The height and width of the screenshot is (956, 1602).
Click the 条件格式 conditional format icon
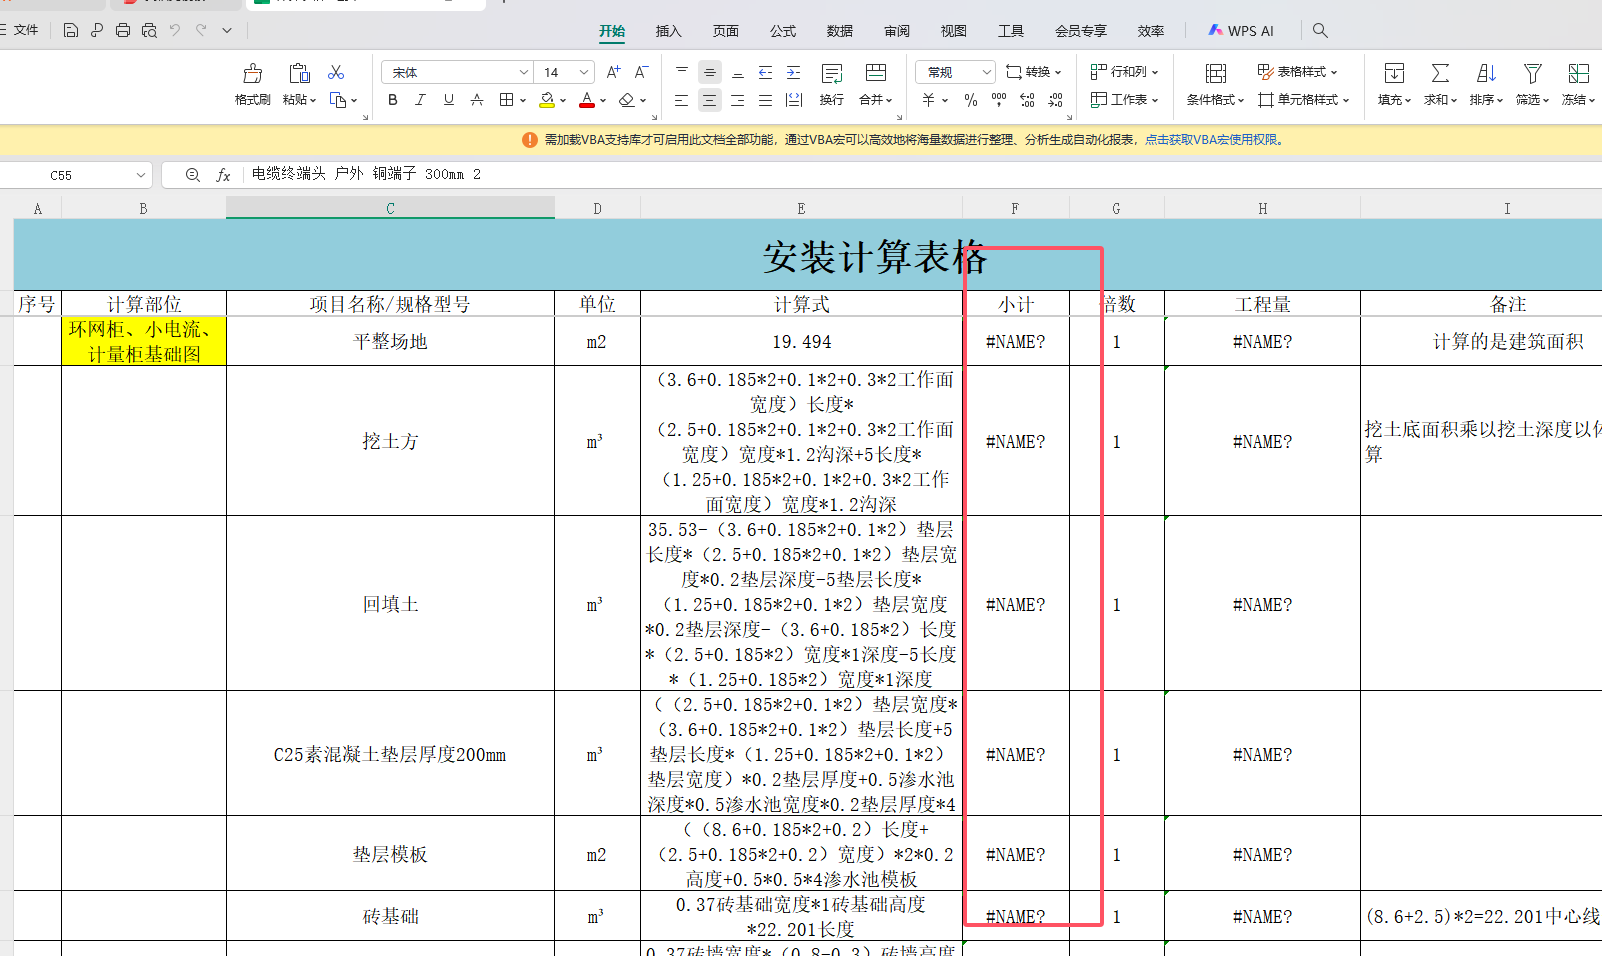[1216, 73]
